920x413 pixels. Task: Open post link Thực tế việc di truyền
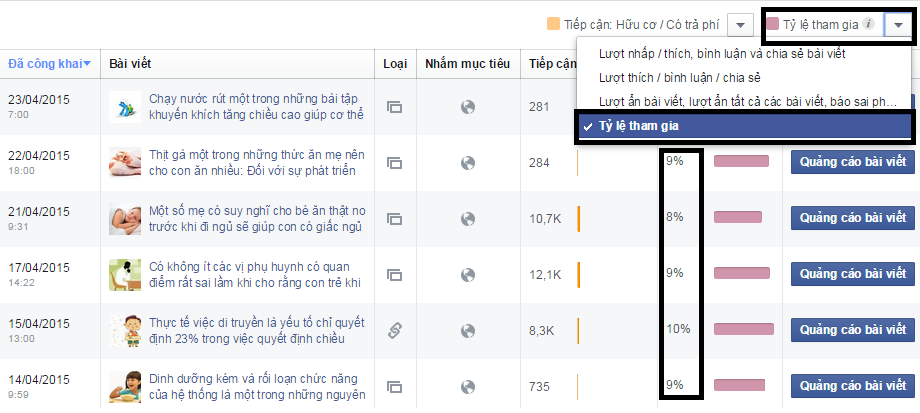point(257,331)
